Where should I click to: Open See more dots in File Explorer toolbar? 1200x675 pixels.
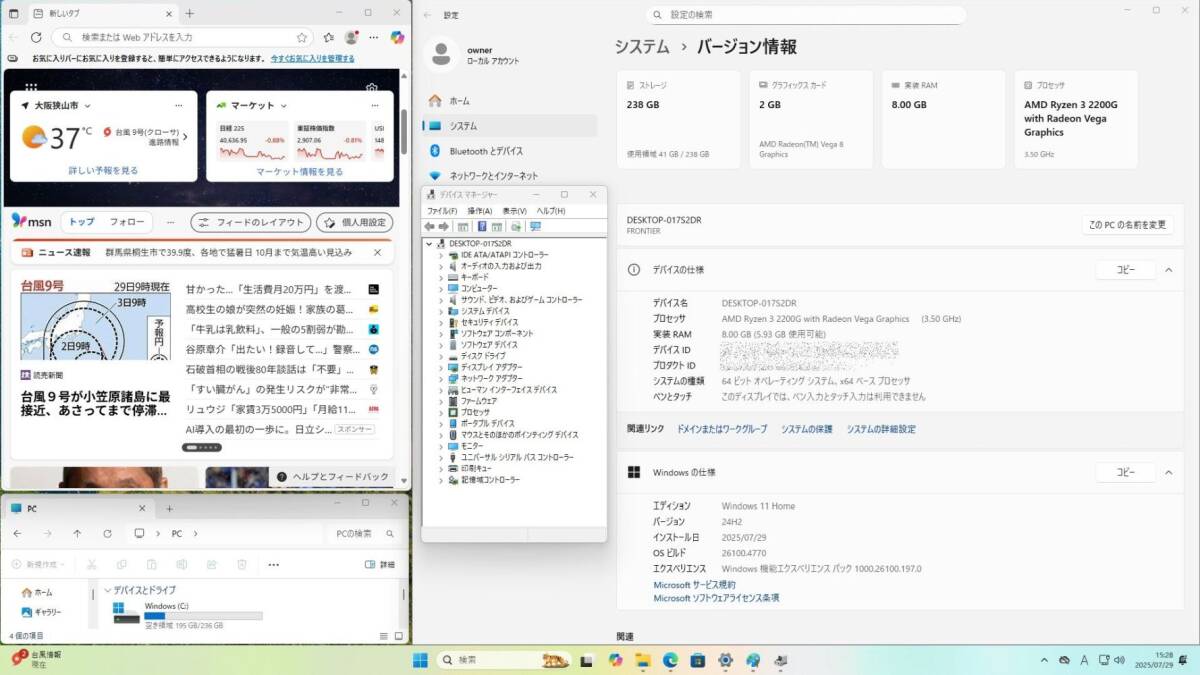(x=273, y=564)
